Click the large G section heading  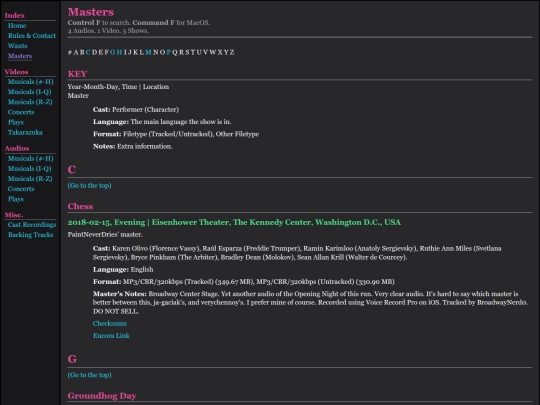(x=72, y=359)
